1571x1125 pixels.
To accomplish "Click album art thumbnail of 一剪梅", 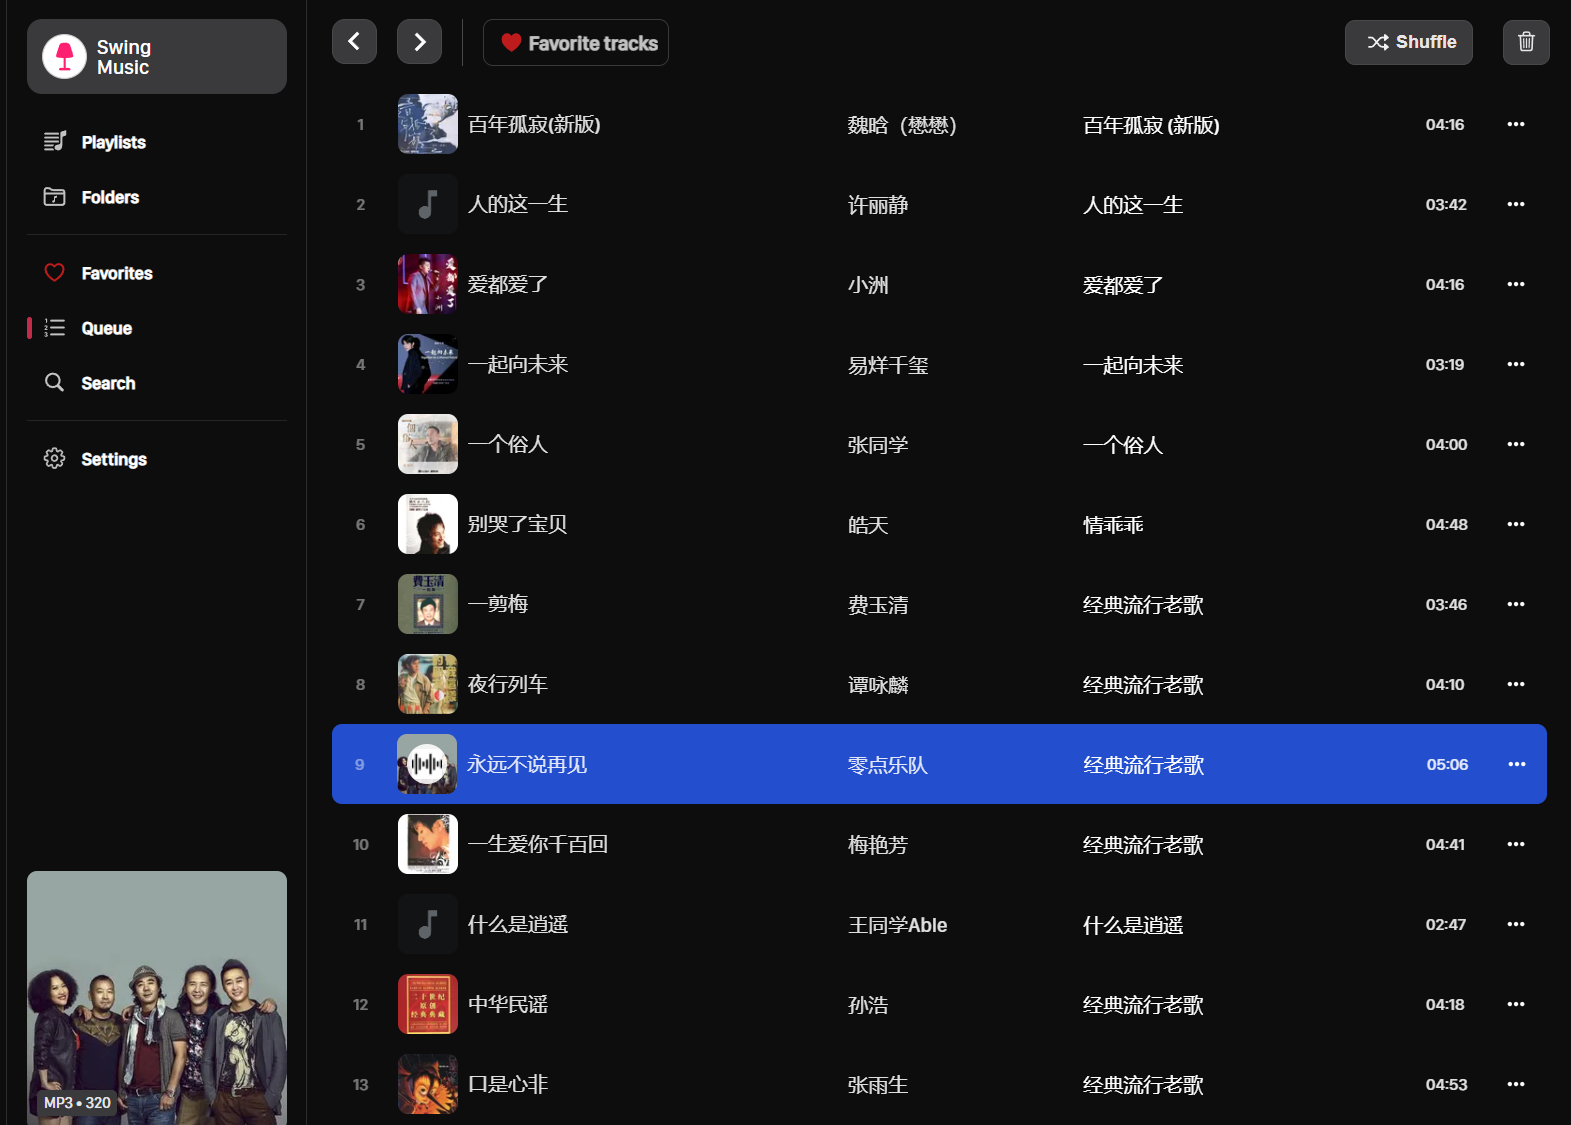I will click(x=428, y=604).
